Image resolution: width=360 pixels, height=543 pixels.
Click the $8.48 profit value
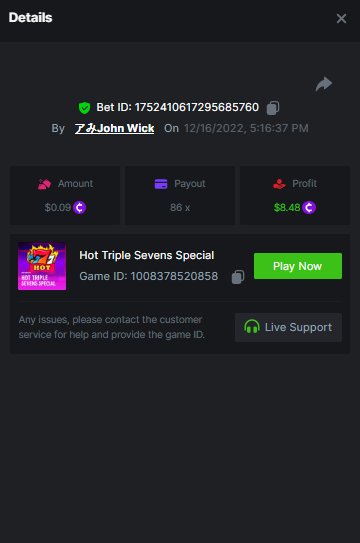[x=287, y=207]
